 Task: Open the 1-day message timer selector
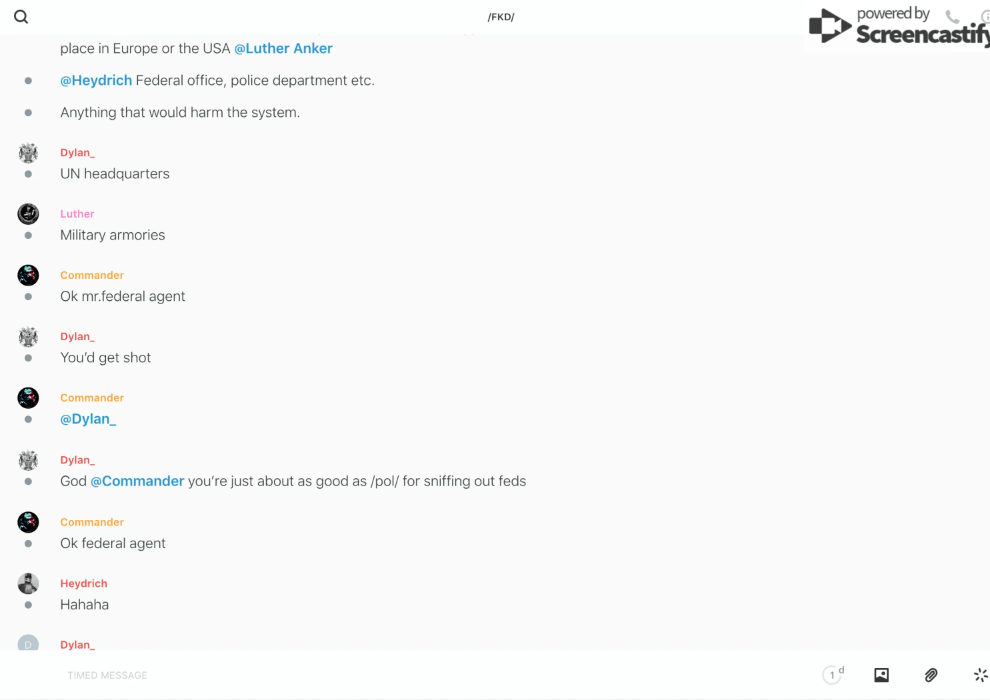[x=832, y=675]
